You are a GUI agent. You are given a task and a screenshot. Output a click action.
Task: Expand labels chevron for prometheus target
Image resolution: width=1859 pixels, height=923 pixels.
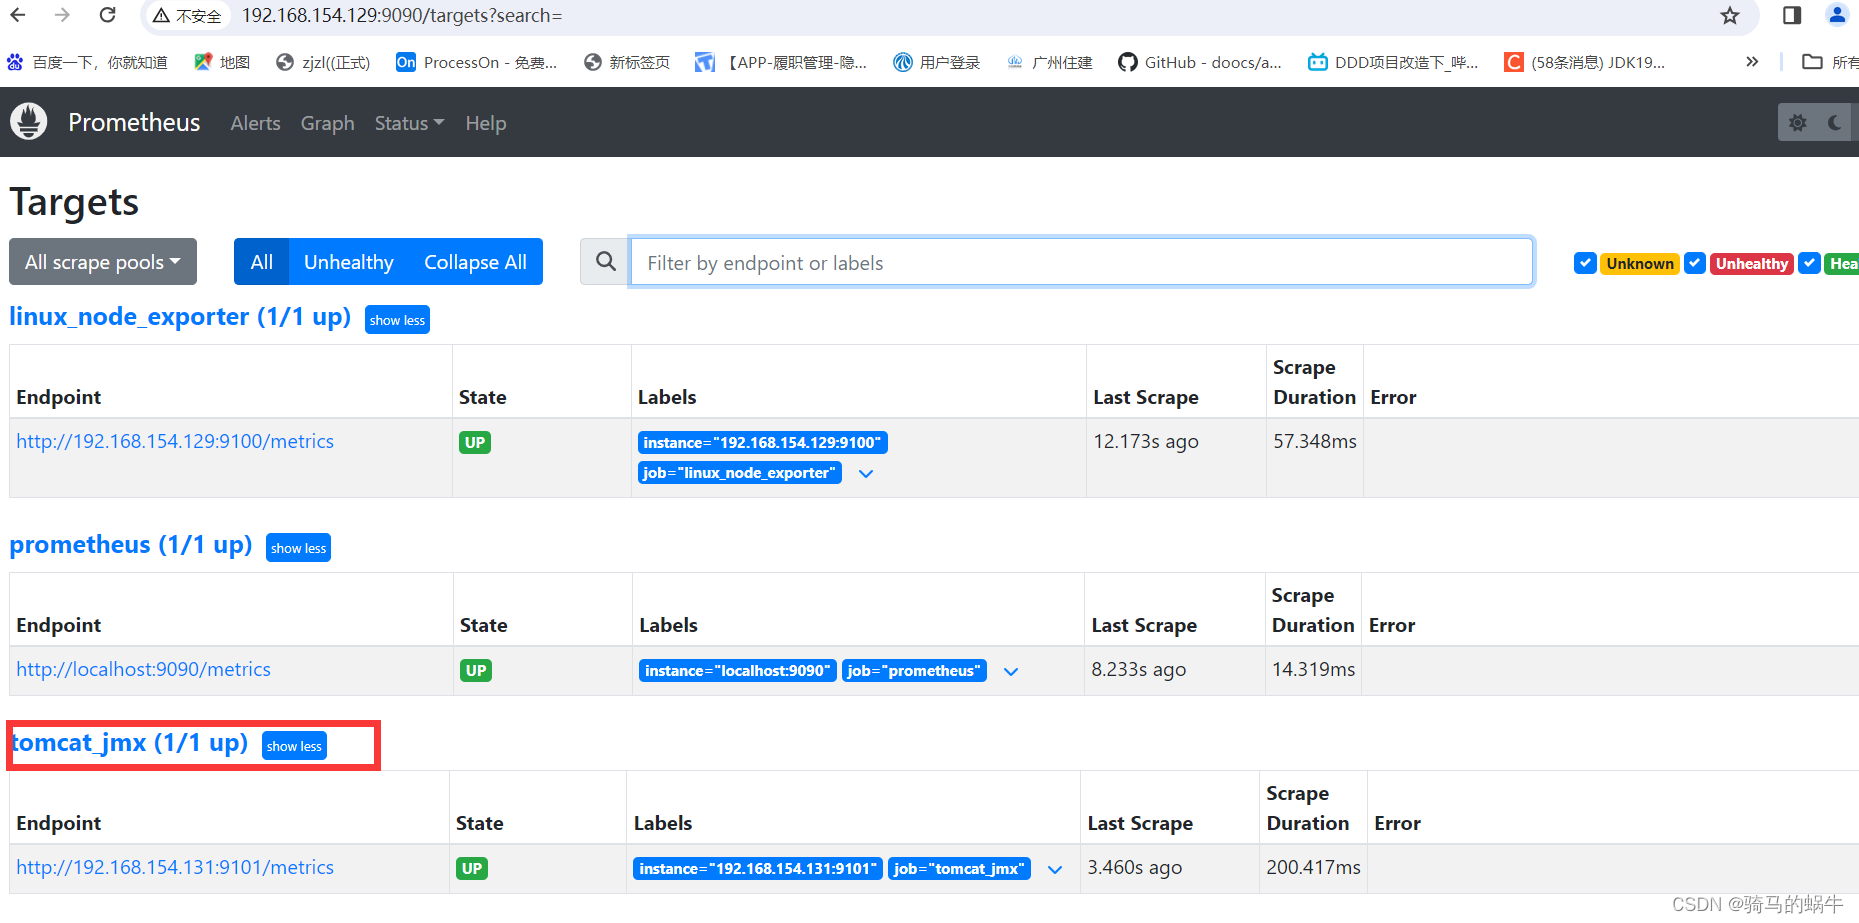[1011, 671]
